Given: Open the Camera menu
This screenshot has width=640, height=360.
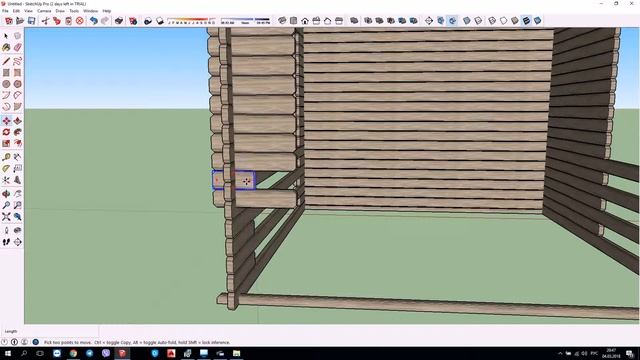Looking at the screenshot, I should click(x=44, y=11).
